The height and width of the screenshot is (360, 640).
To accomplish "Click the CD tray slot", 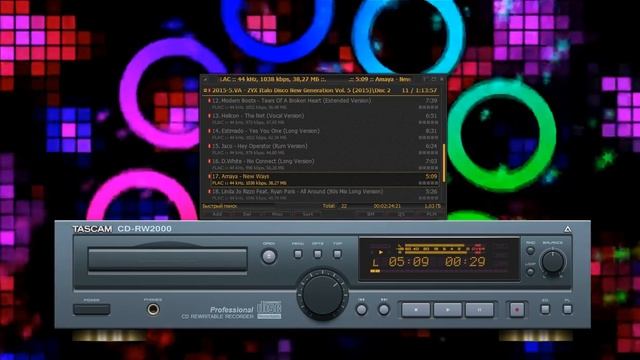I will pos(167,260).
